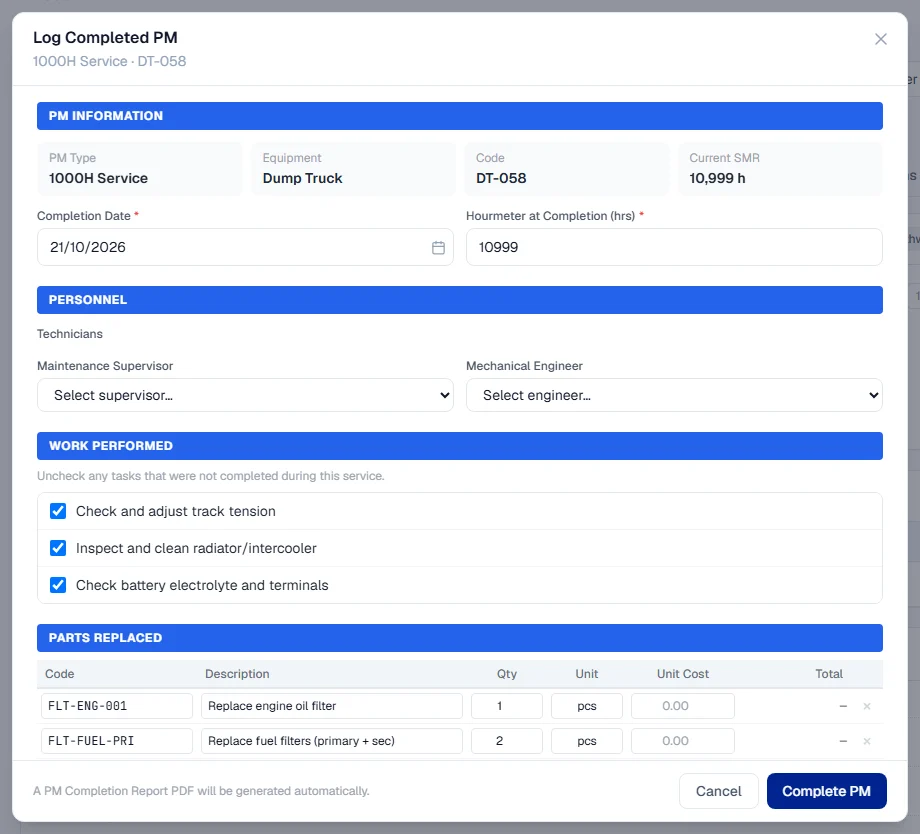Open the Mechanical Engineer dropdown

pos(674,395)
